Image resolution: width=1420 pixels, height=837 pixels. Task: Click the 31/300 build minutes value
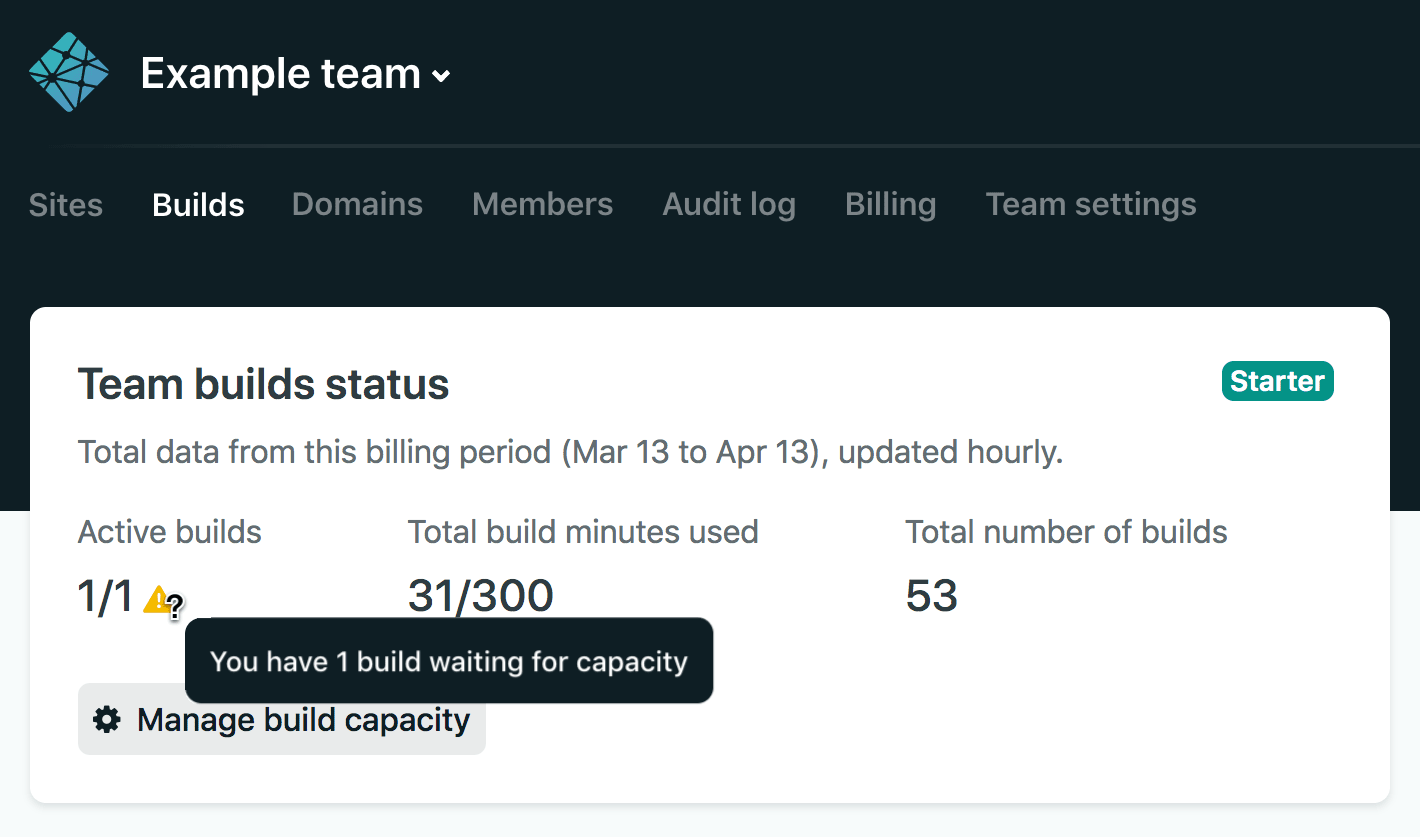pyautogui.click(x=480, y=597)
